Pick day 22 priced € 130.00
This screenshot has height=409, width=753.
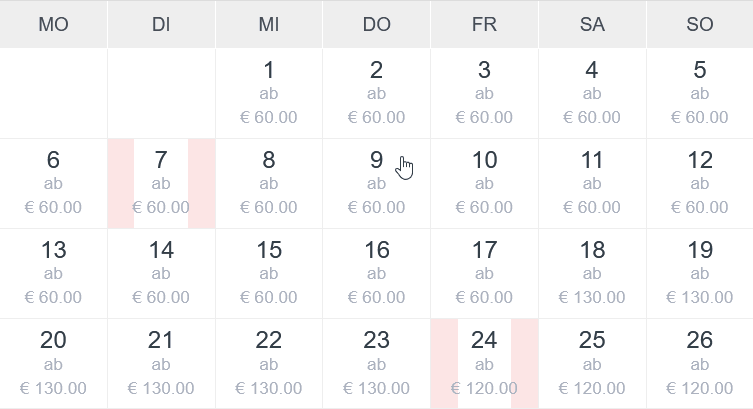[268, 363]
